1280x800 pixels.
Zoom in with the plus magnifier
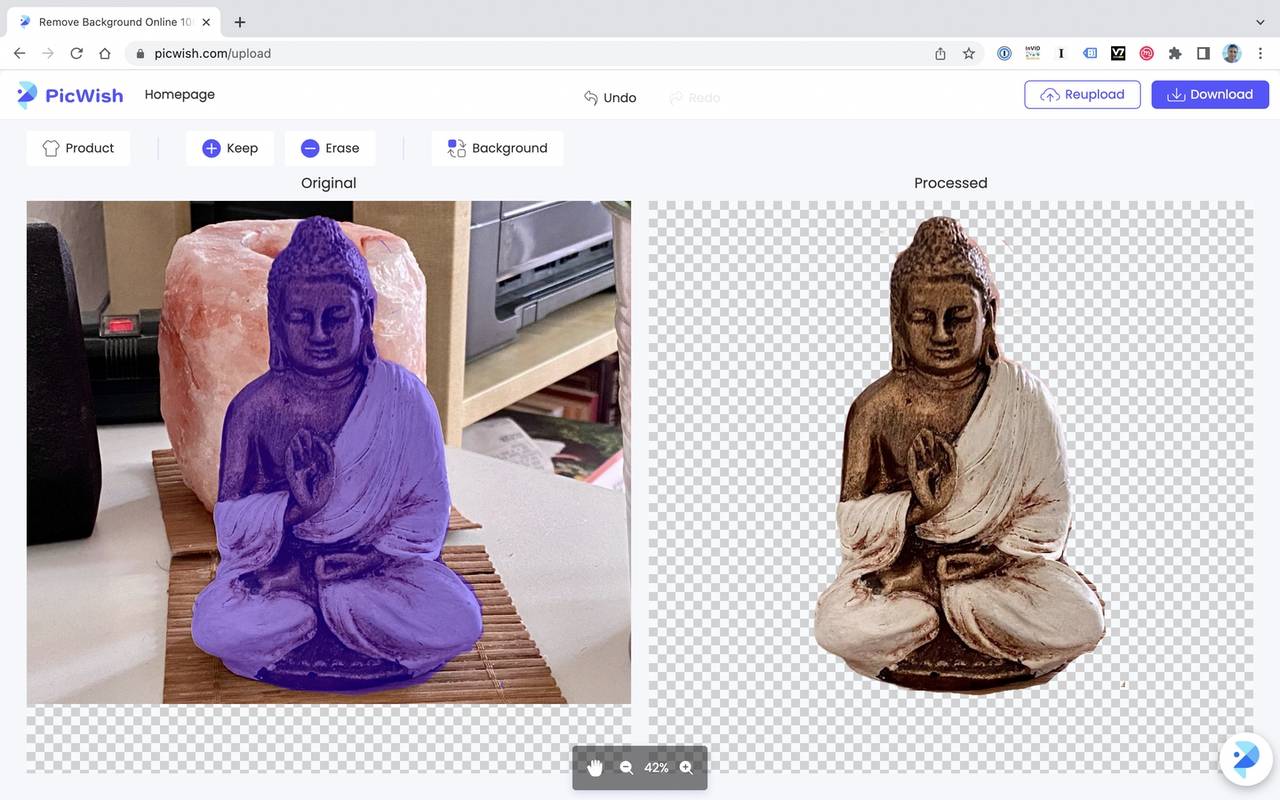point(686,768)
